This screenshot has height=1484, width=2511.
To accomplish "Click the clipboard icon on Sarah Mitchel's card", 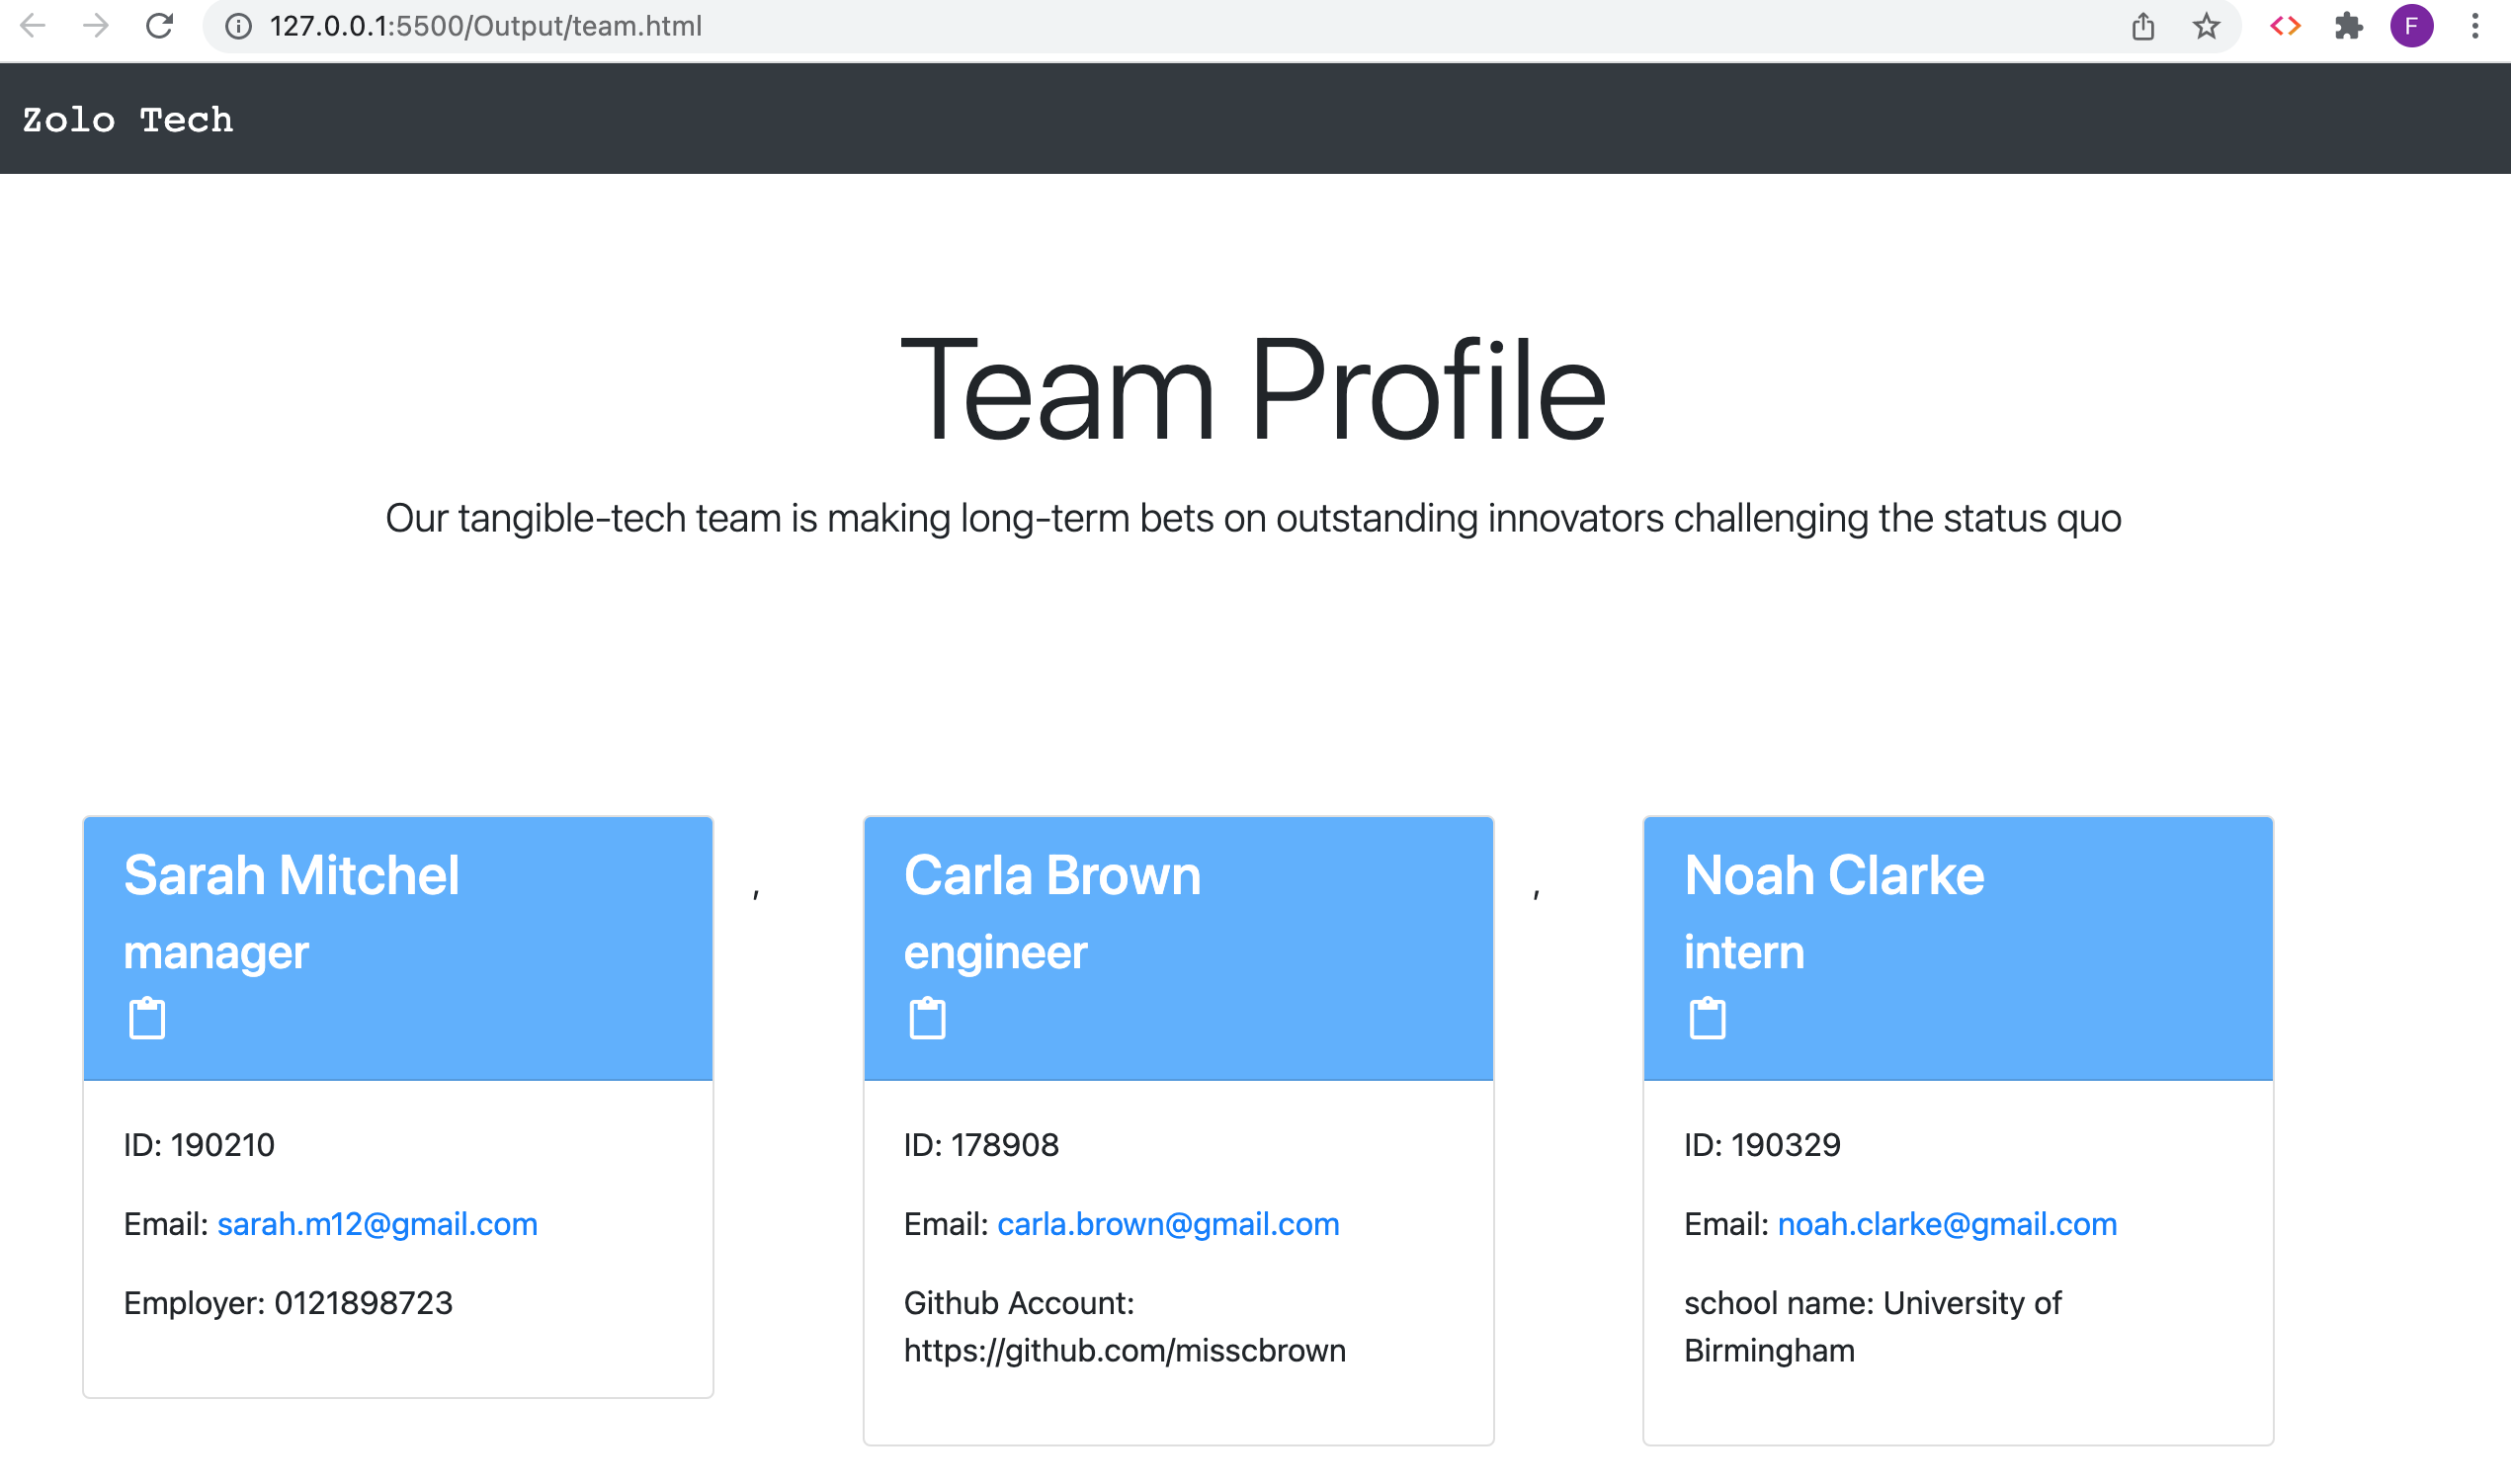I will 146,1017.
